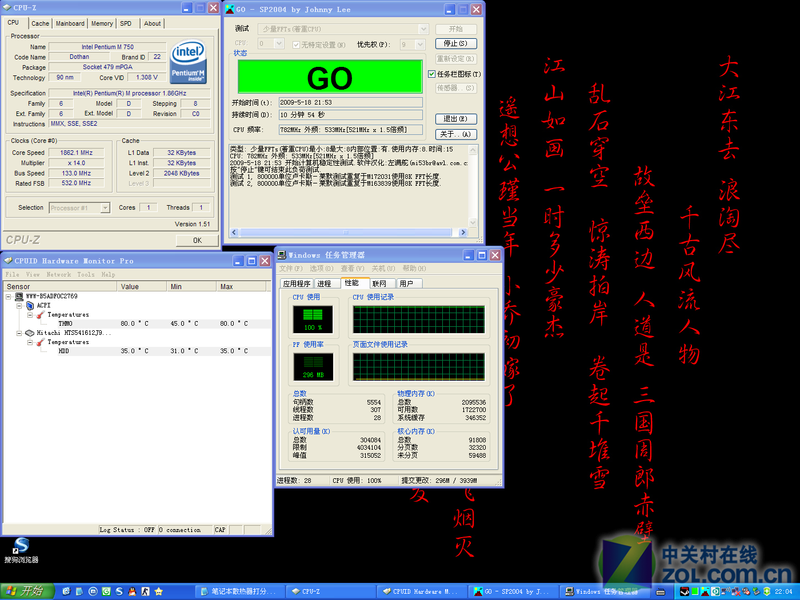
Task: Collapse Temperatures under ACPI
Action: click(30, 315)
